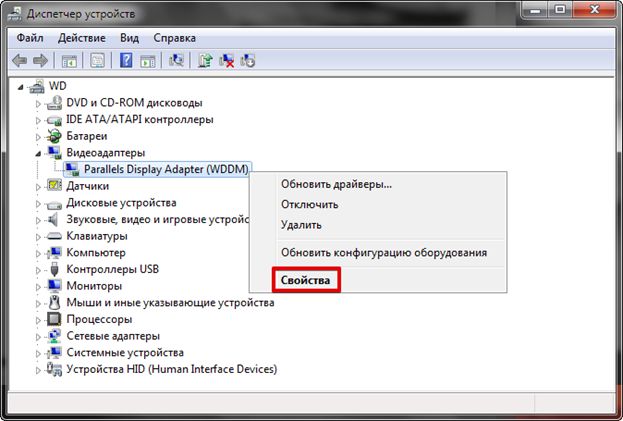
Task: Toggle the console tree toolbar icon
Action: click(69, 61)
